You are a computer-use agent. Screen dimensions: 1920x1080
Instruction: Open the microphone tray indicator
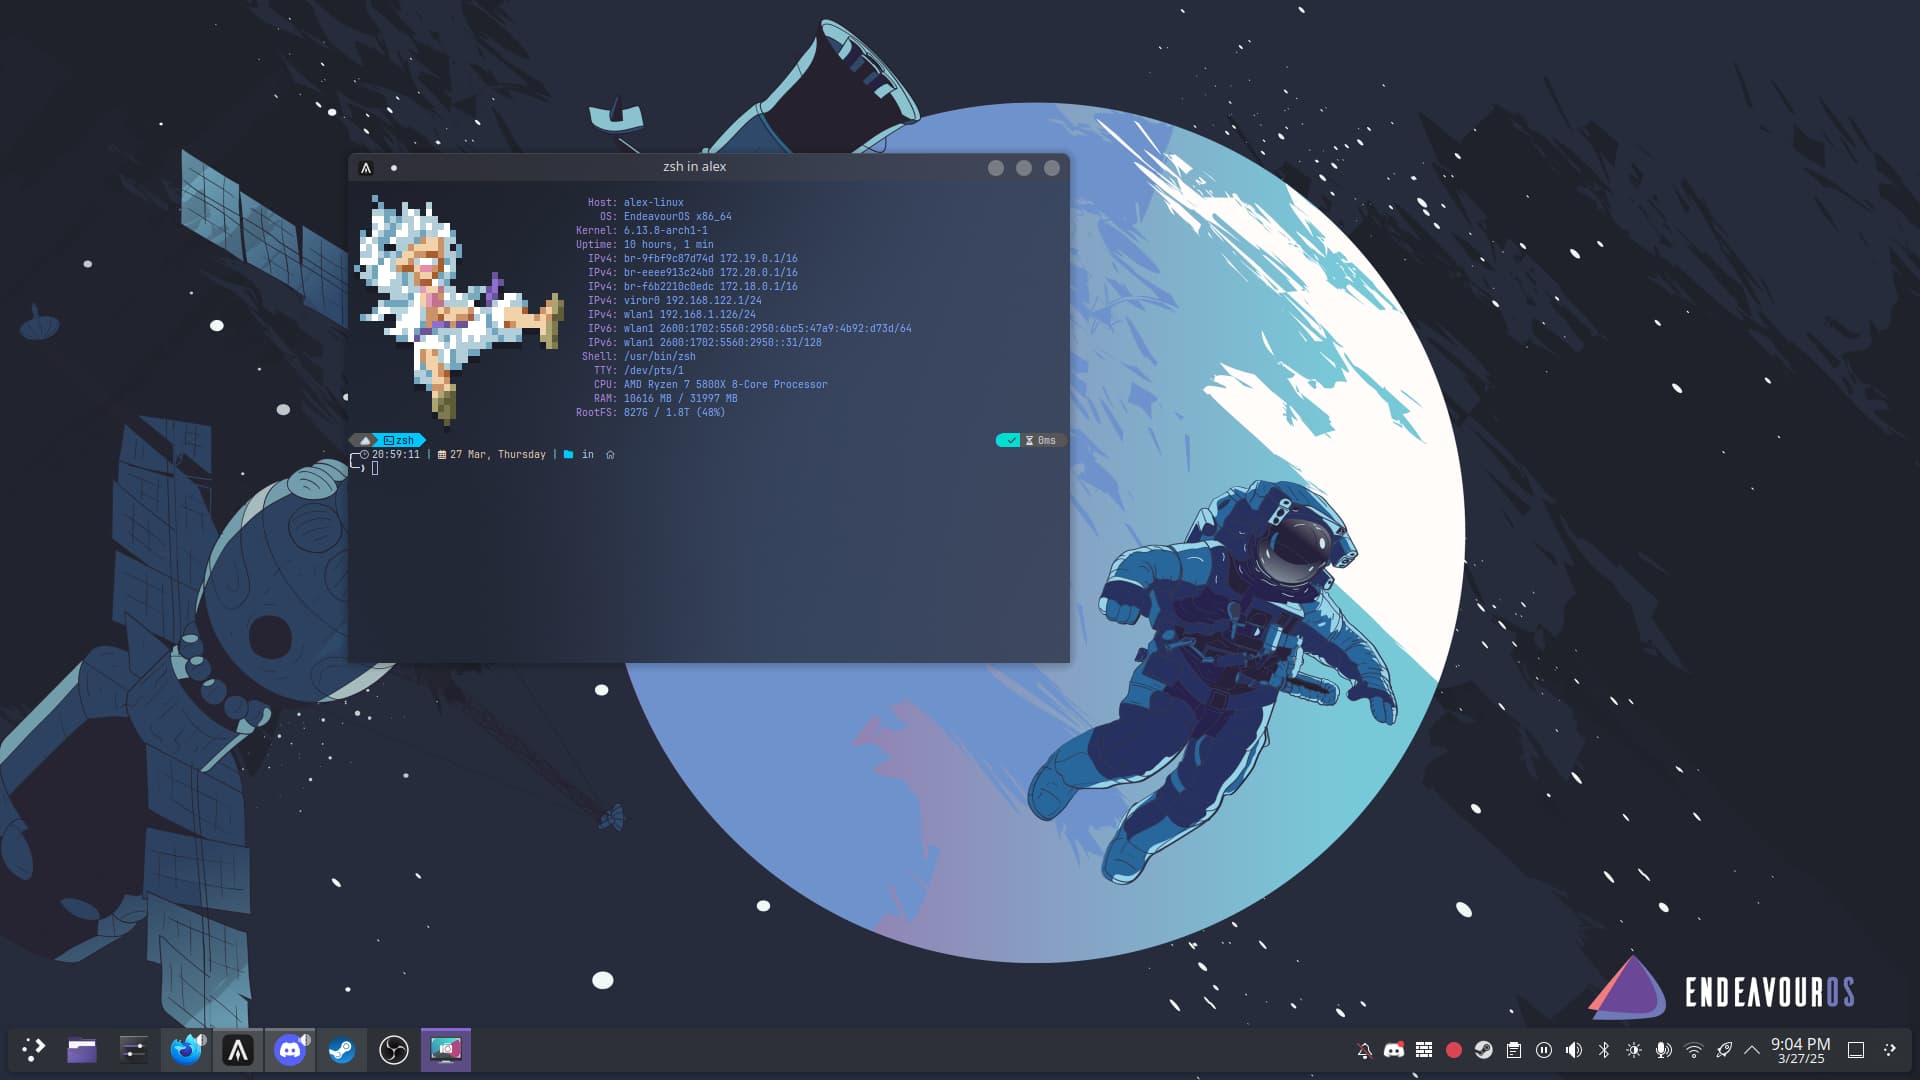coord(1664,1050)
